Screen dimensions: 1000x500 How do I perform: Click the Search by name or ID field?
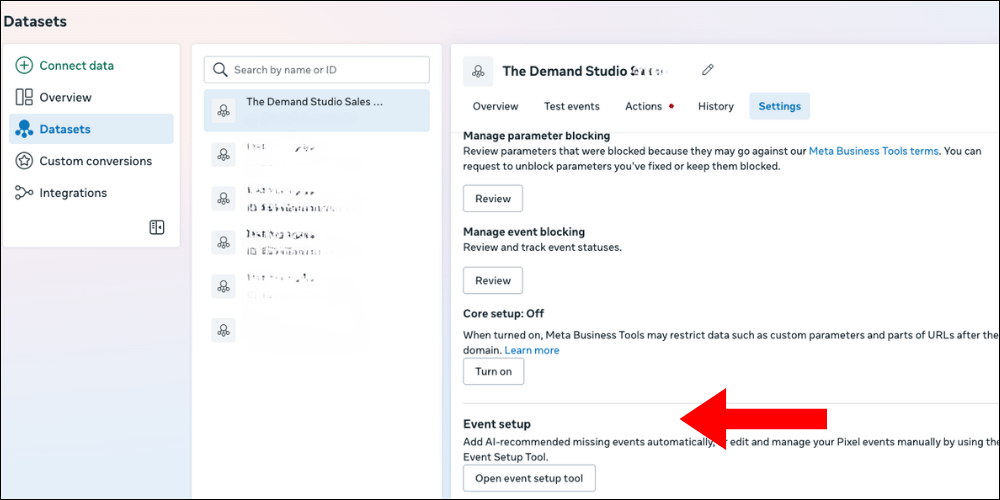[x=317, y=70]
